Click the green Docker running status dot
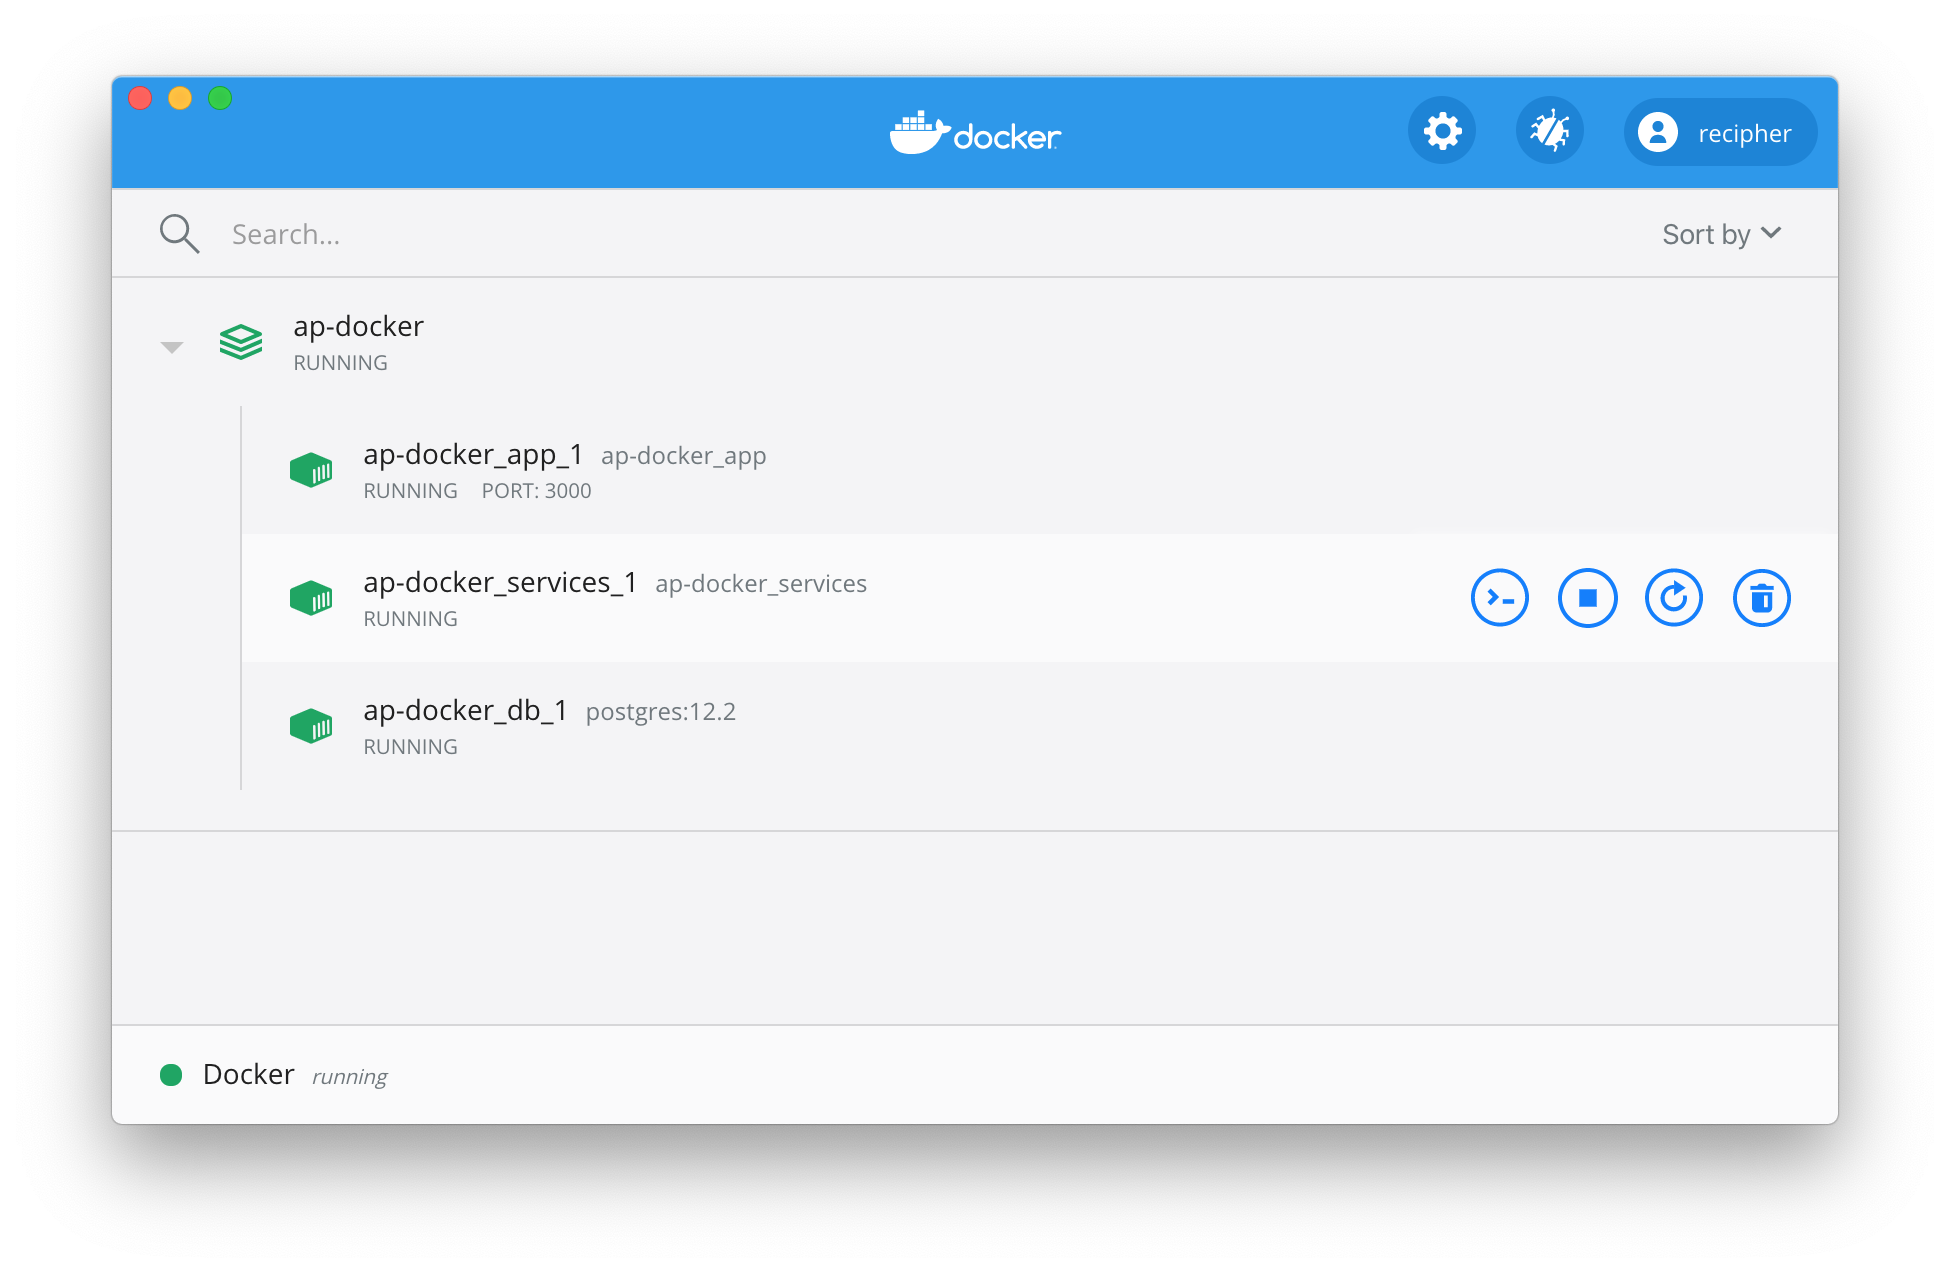Viewport: 1950px width, 1272px height. pos(171,1075)
